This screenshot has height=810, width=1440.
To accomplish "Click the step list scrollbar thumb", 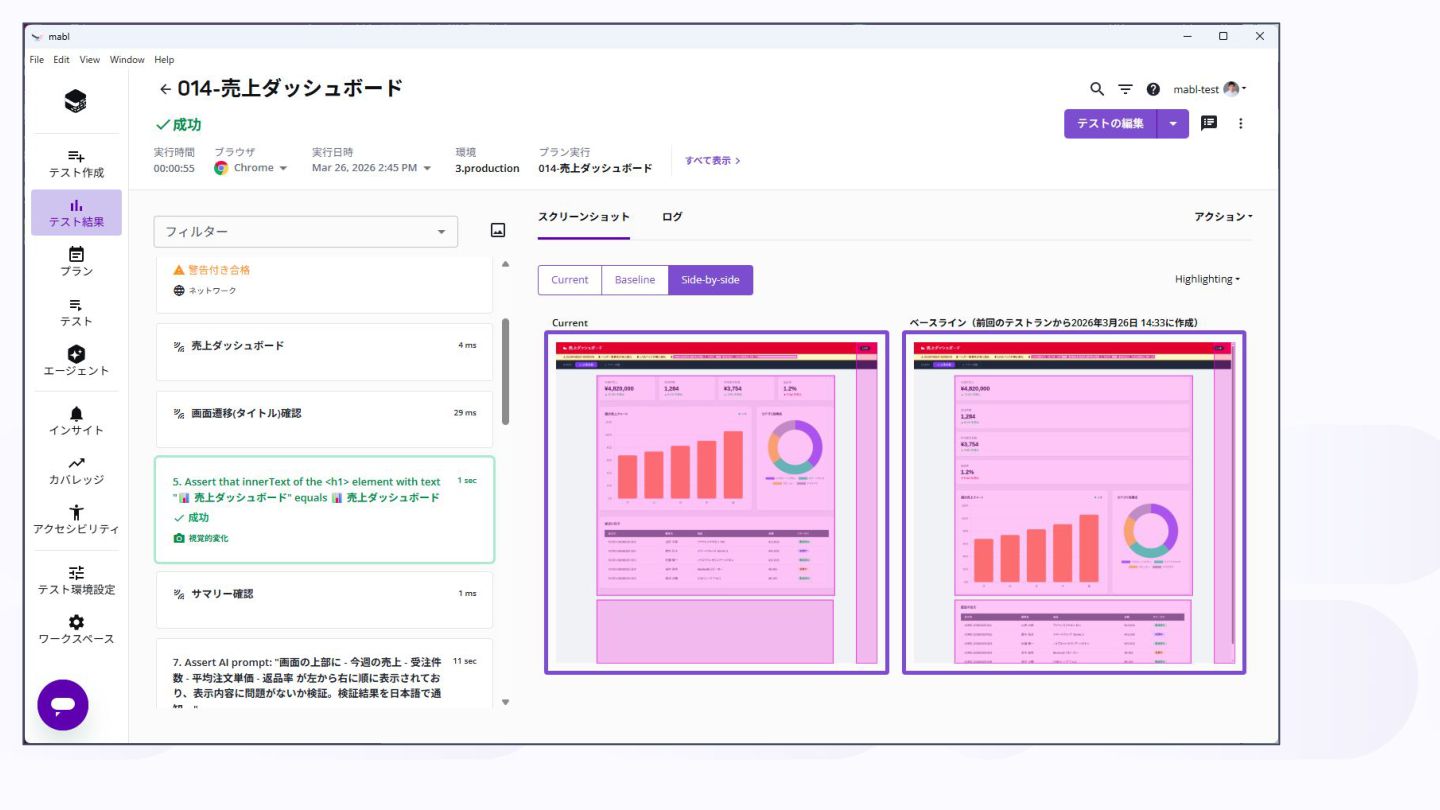I will coord(505,371).
